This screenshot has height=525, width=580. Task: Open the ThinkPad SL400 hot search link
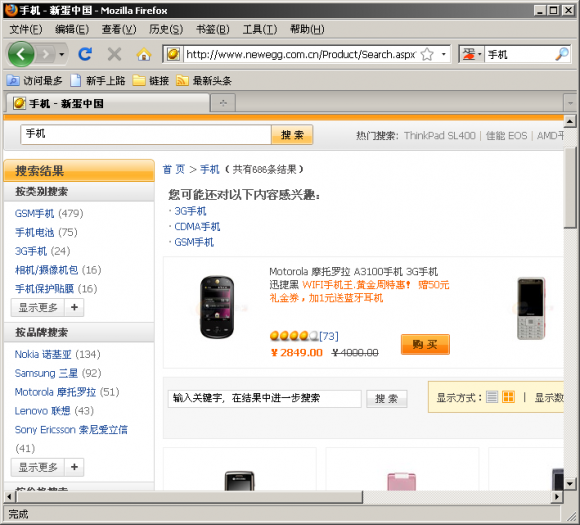[x=439, y=136]
